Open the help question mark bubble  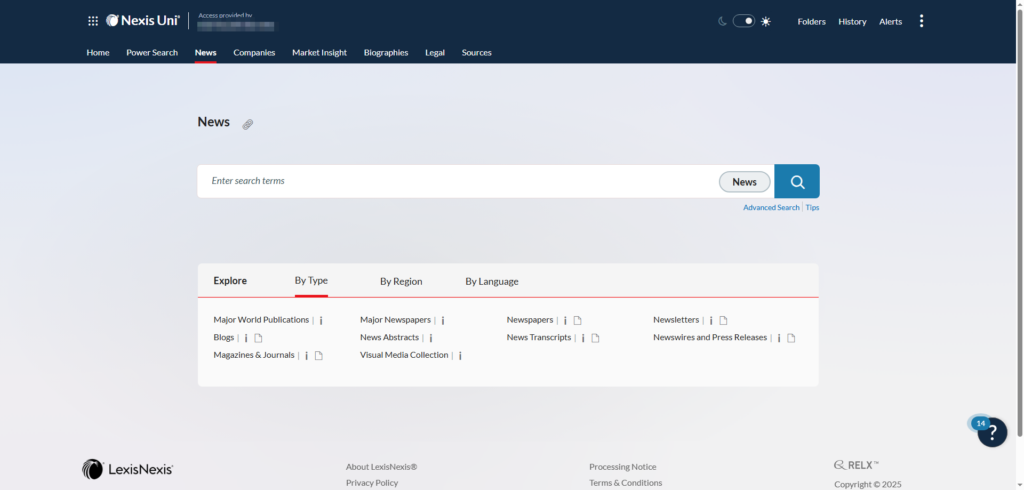tap(991, 432)
